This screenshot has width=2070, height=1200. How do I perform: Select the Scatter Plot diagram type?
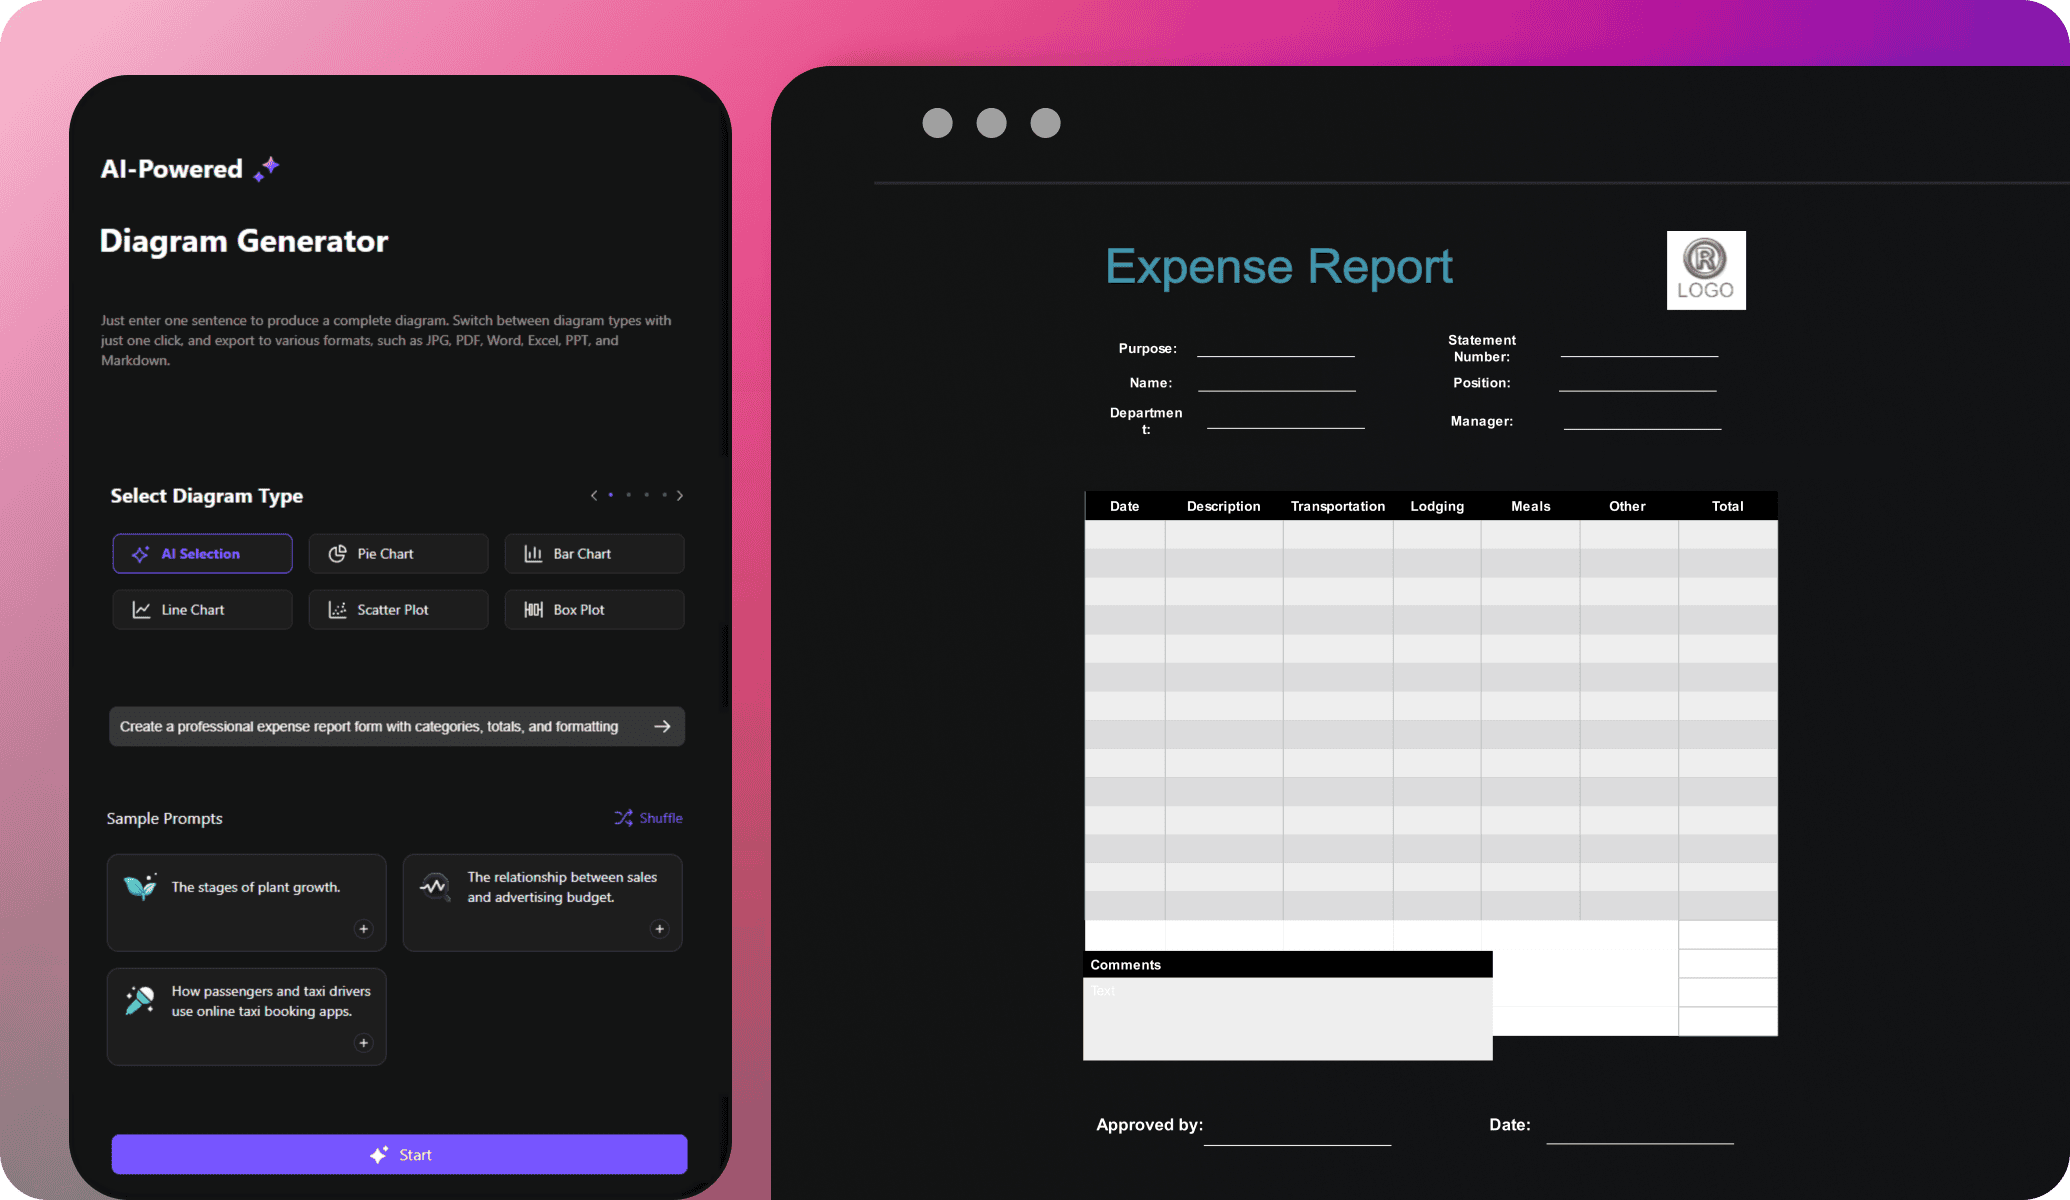[397, 610]
